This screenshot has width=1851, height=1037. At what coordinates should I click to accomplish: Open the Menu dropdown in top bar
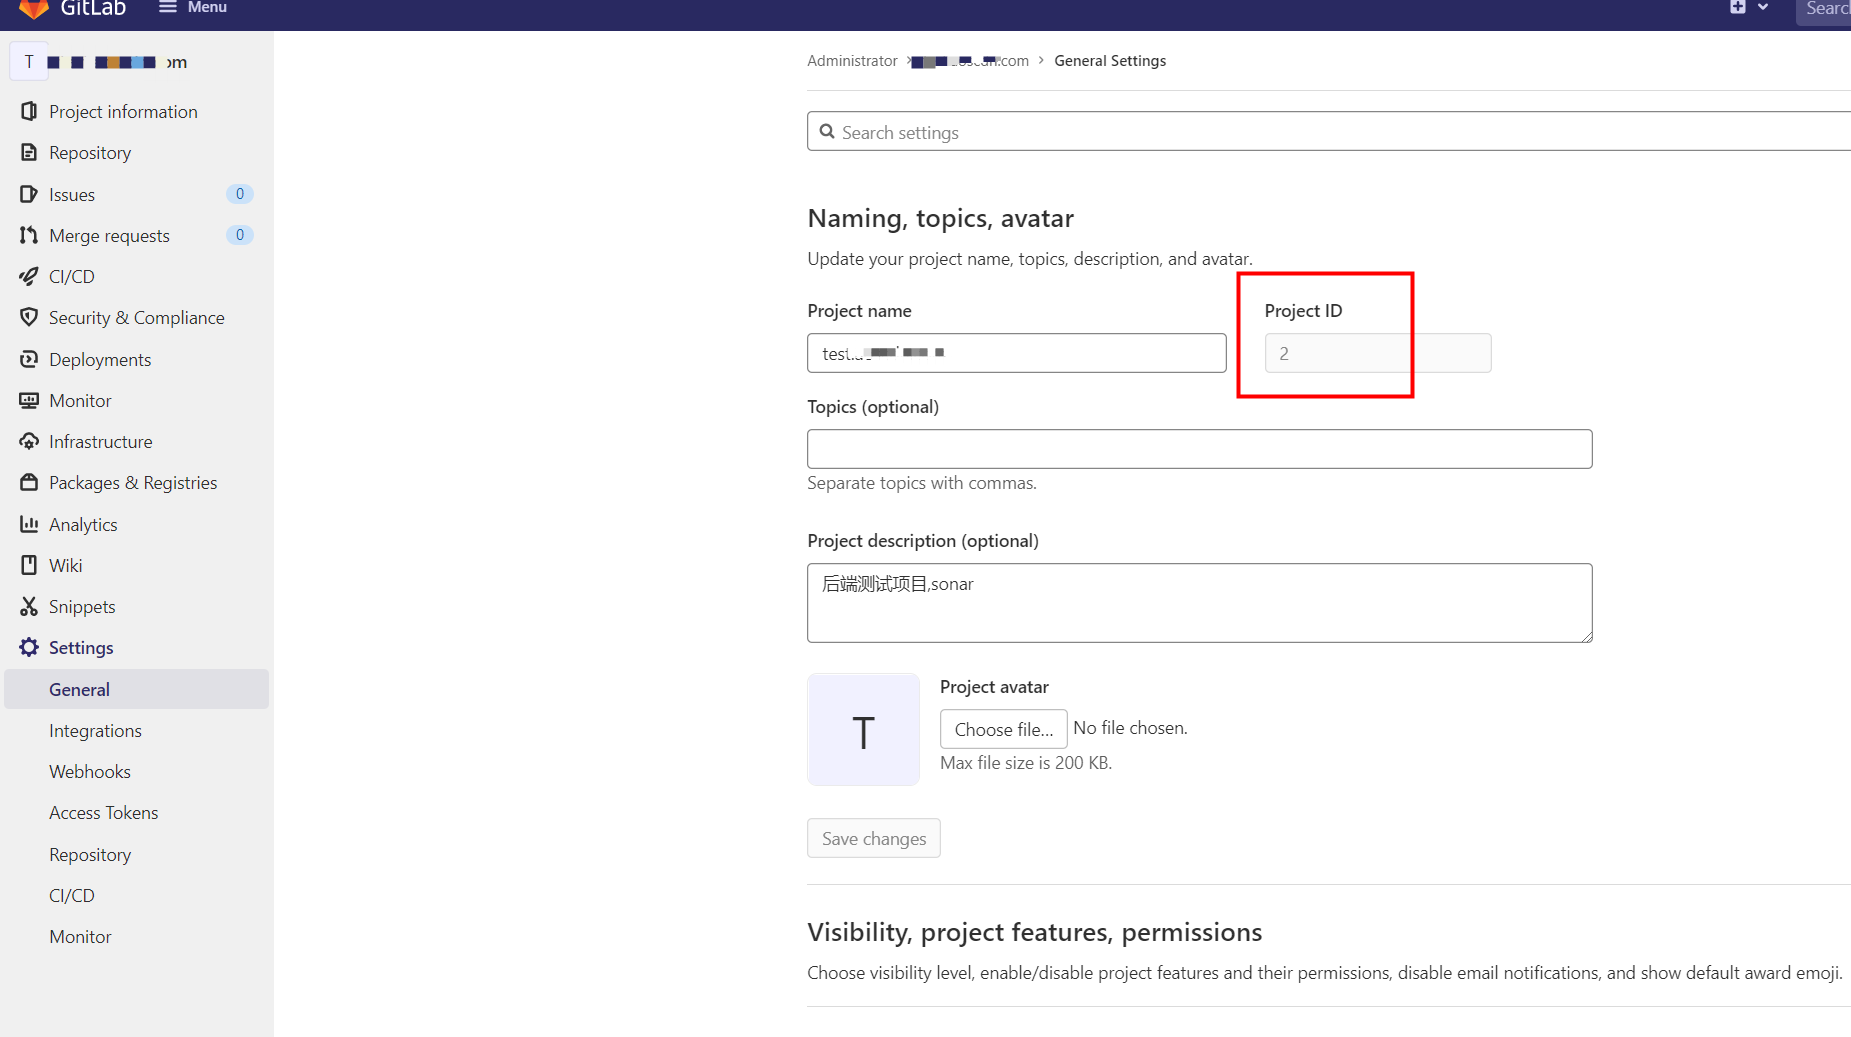192,8
